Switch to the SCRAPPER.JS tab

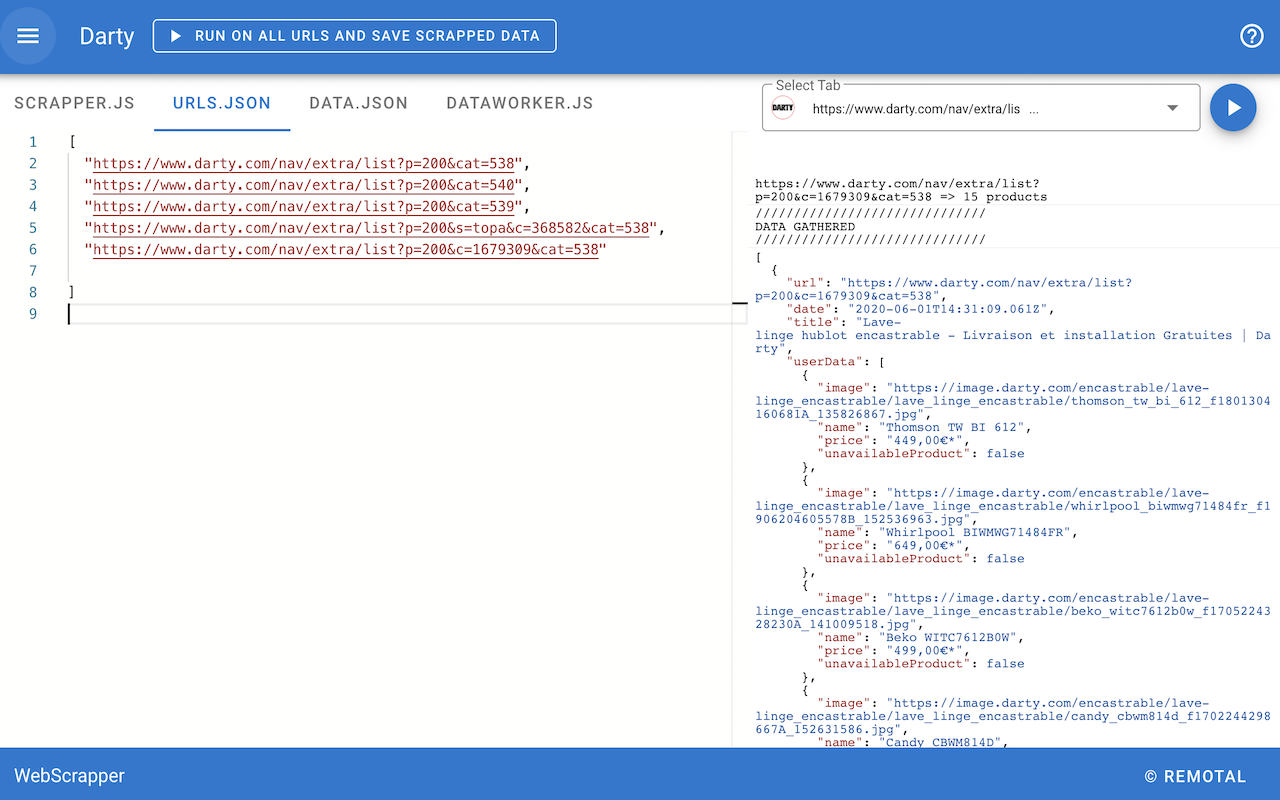pyautogui.click(x=74, y=103)
